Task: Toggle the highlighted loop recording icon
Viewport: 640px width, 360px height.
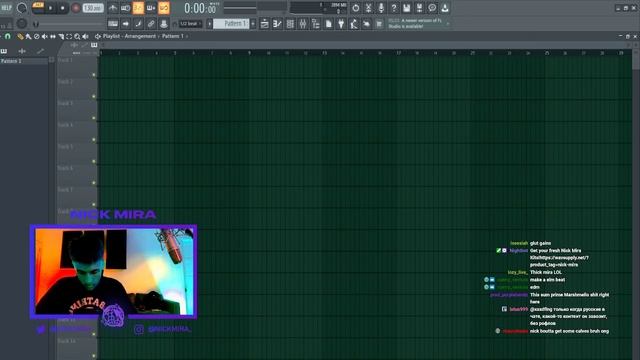Action: tap(164, 8)
